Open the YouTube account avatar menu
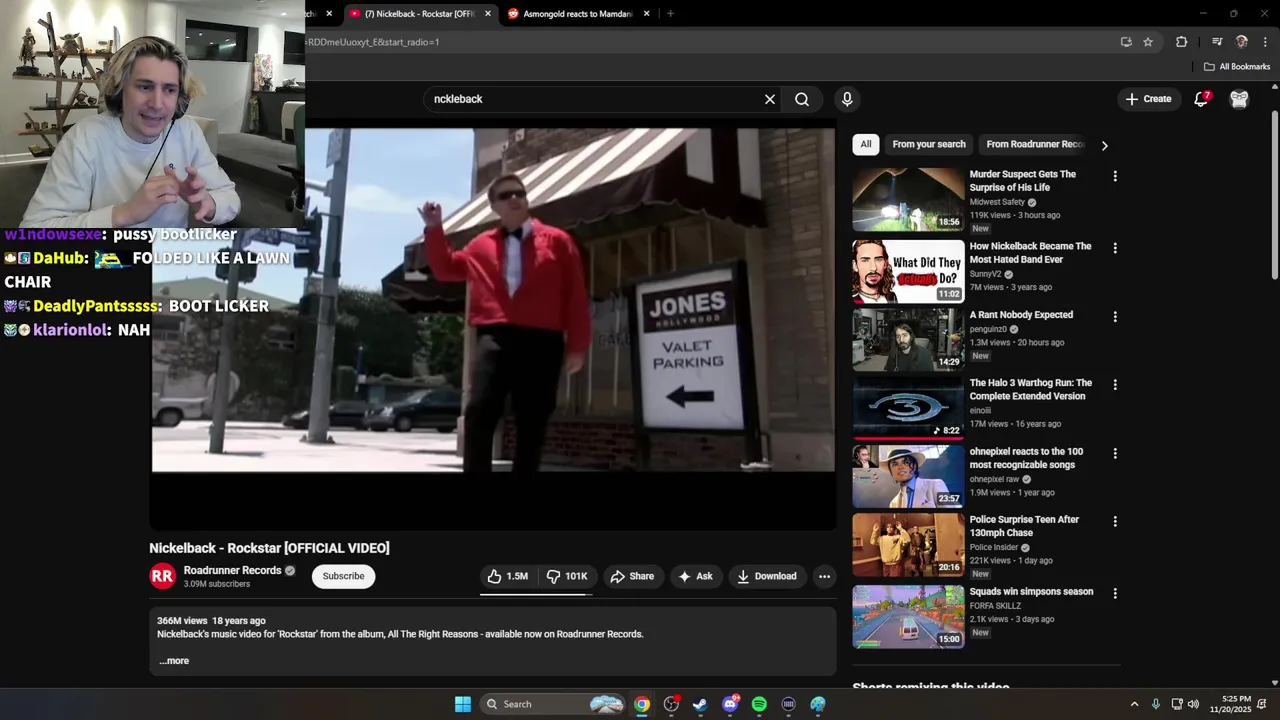 coord(1239,99)
